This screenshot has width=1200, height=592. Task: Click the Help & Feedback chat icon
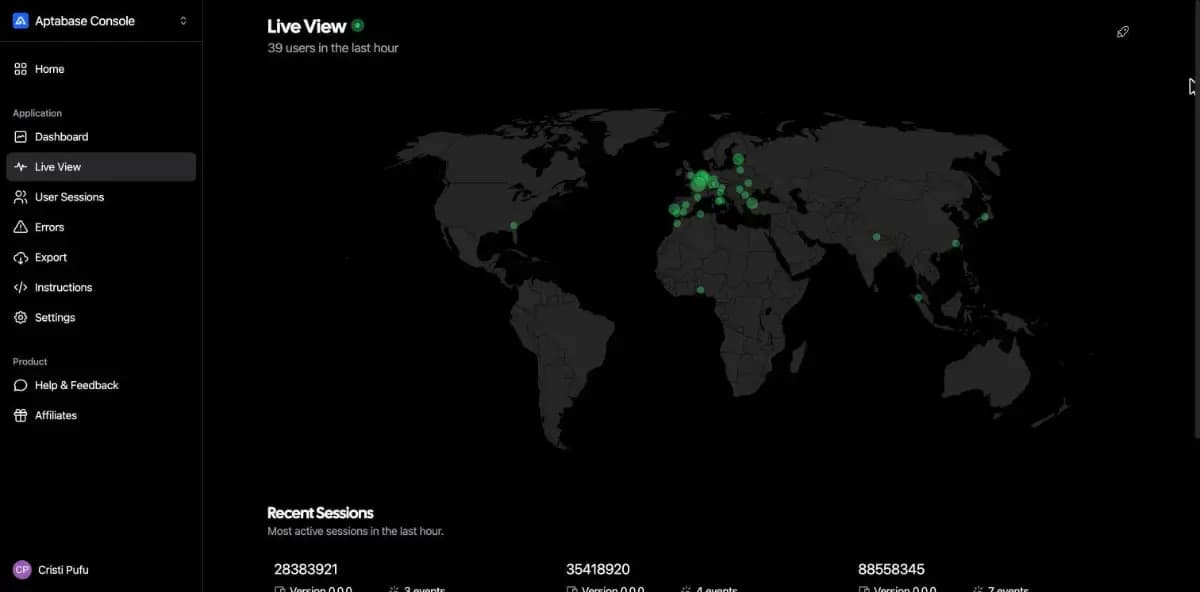[20, 385]
